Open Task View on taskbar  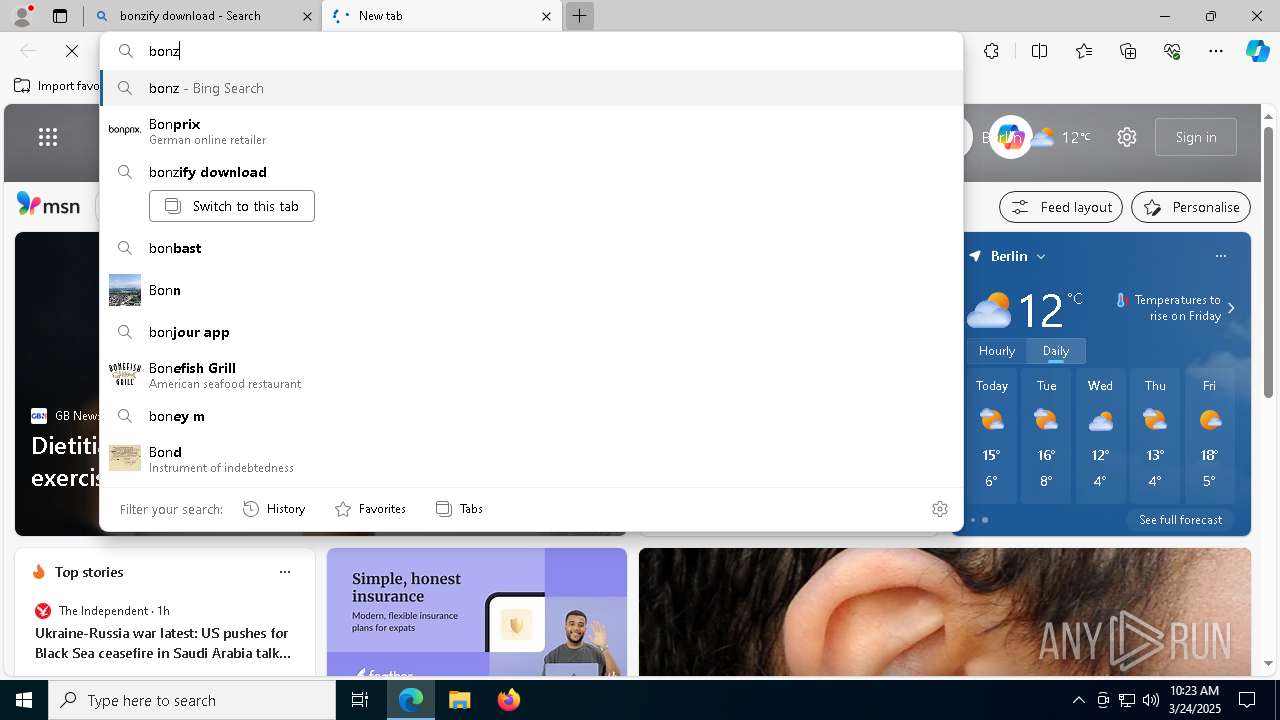360,700
